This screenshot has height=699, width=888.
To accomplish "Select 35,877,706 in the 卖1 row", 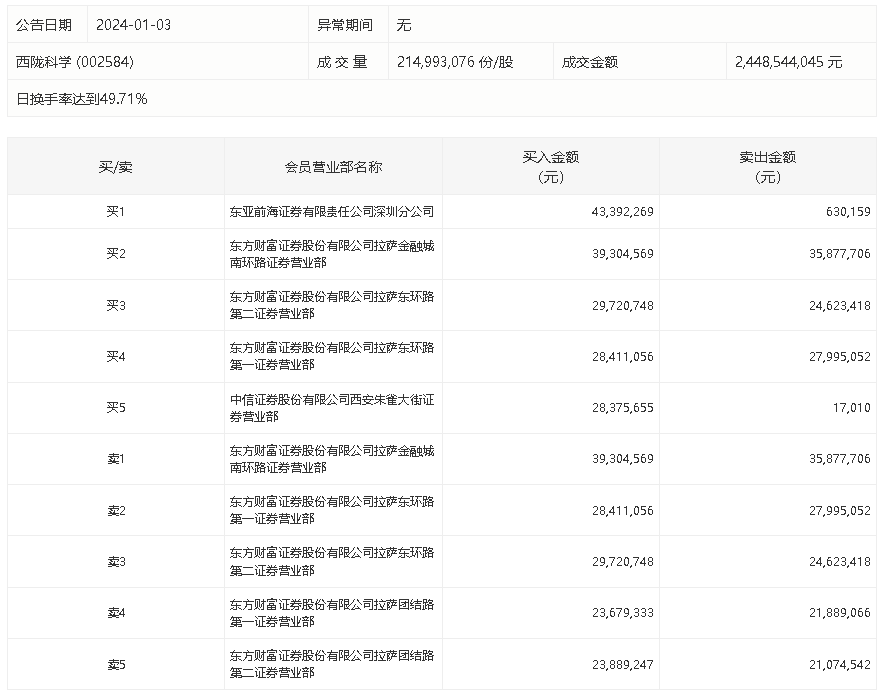I will point(840,459).
